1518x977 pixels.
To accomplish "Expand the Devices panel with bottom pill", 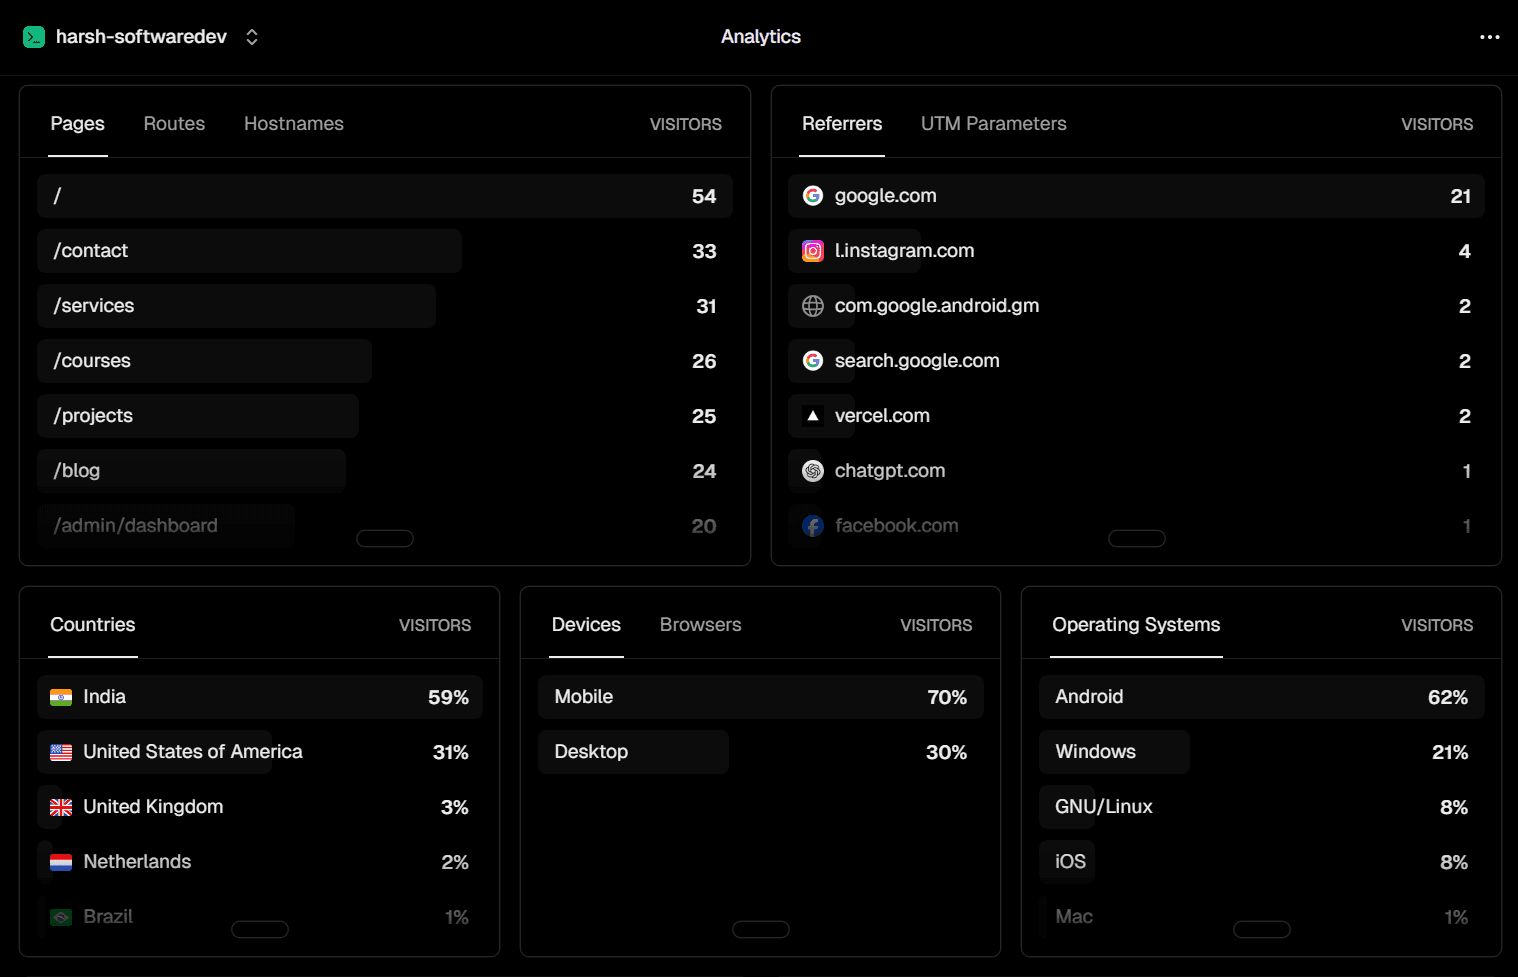I will [x=761, y=930].
